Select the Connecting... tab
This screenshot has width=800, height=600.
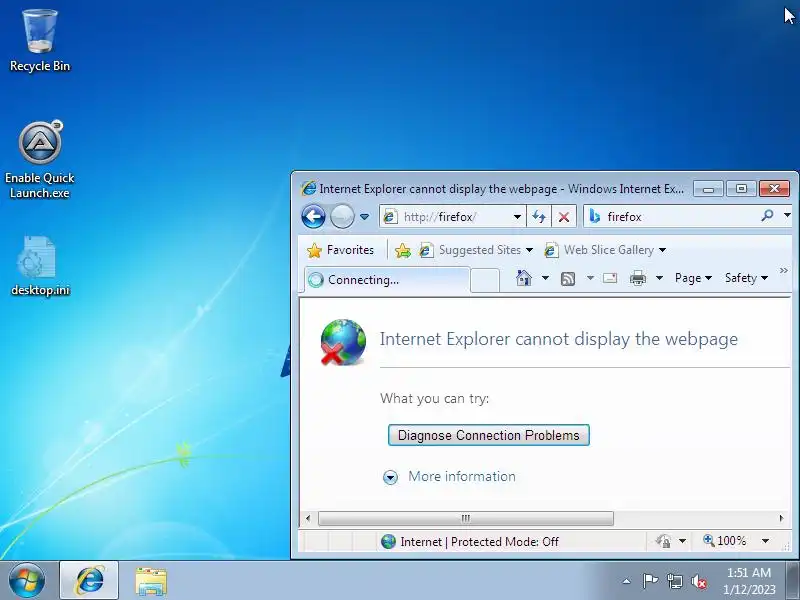(387, 280)
